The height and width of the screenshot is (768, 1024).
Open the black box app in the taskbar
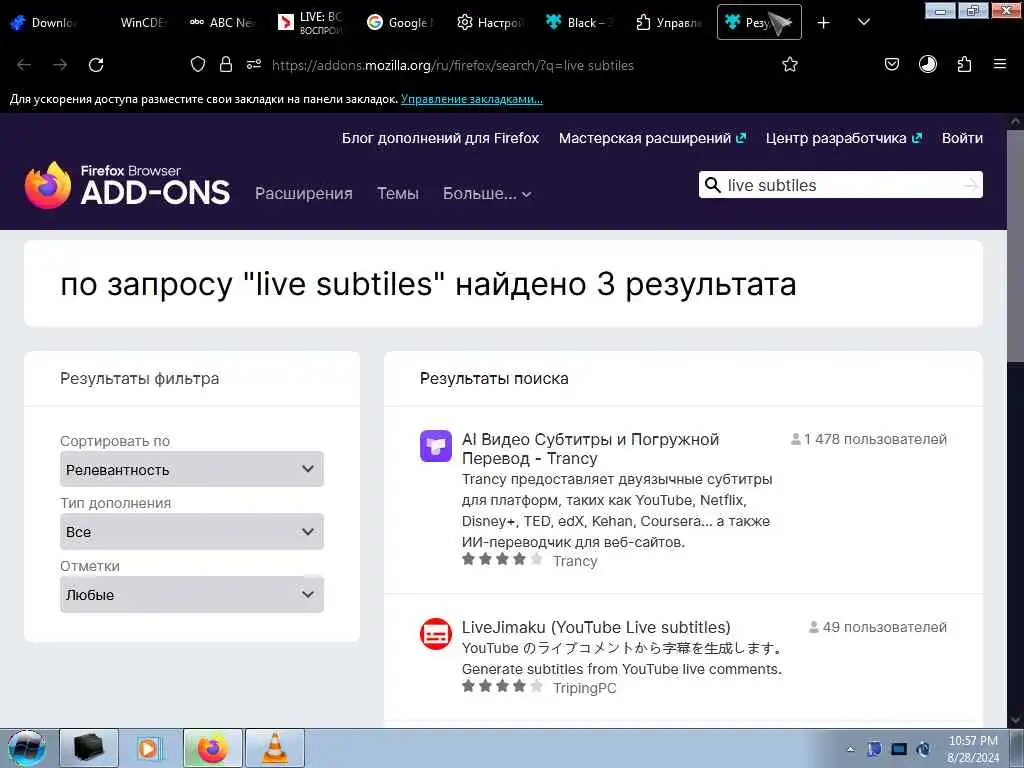(89, 748)
